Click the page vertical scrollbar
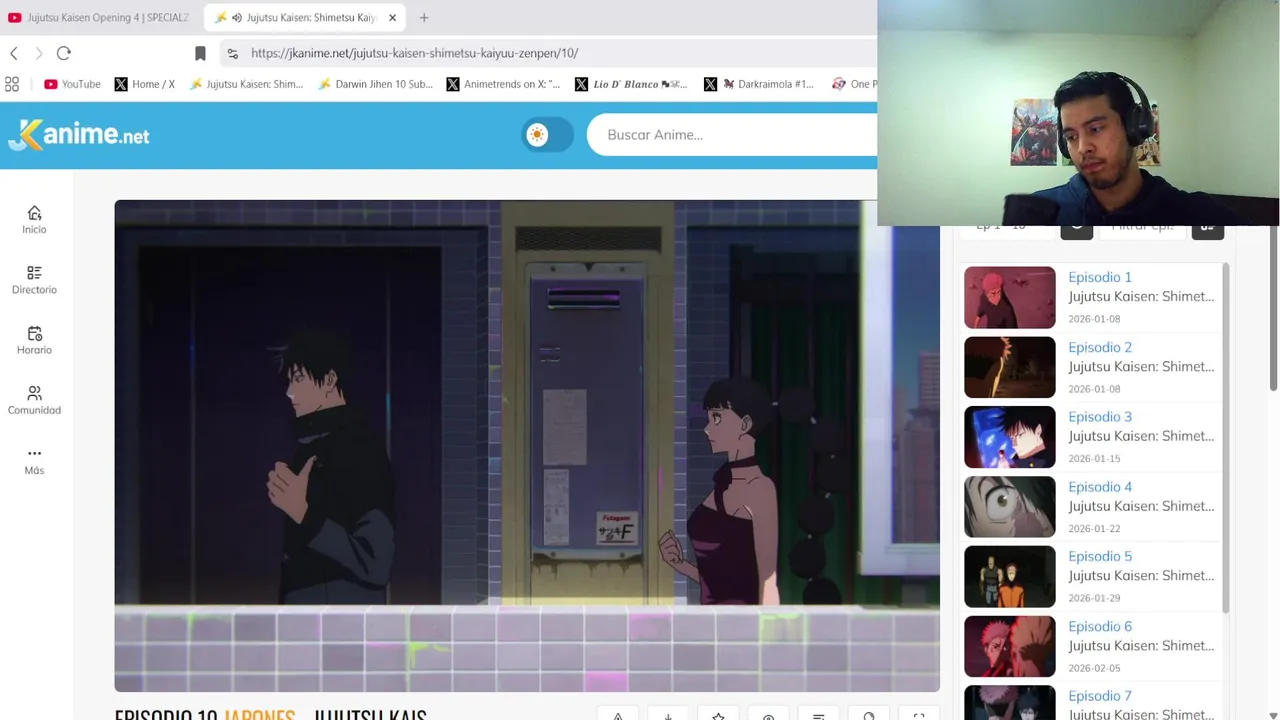This screenshot has height=720, width=1280. tap(1274, 308)
